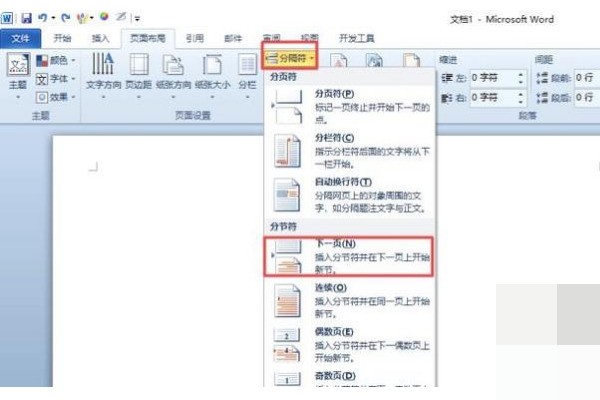Undo the last action
The width and height of the screenshot is (600, 400).
point(42,18)
